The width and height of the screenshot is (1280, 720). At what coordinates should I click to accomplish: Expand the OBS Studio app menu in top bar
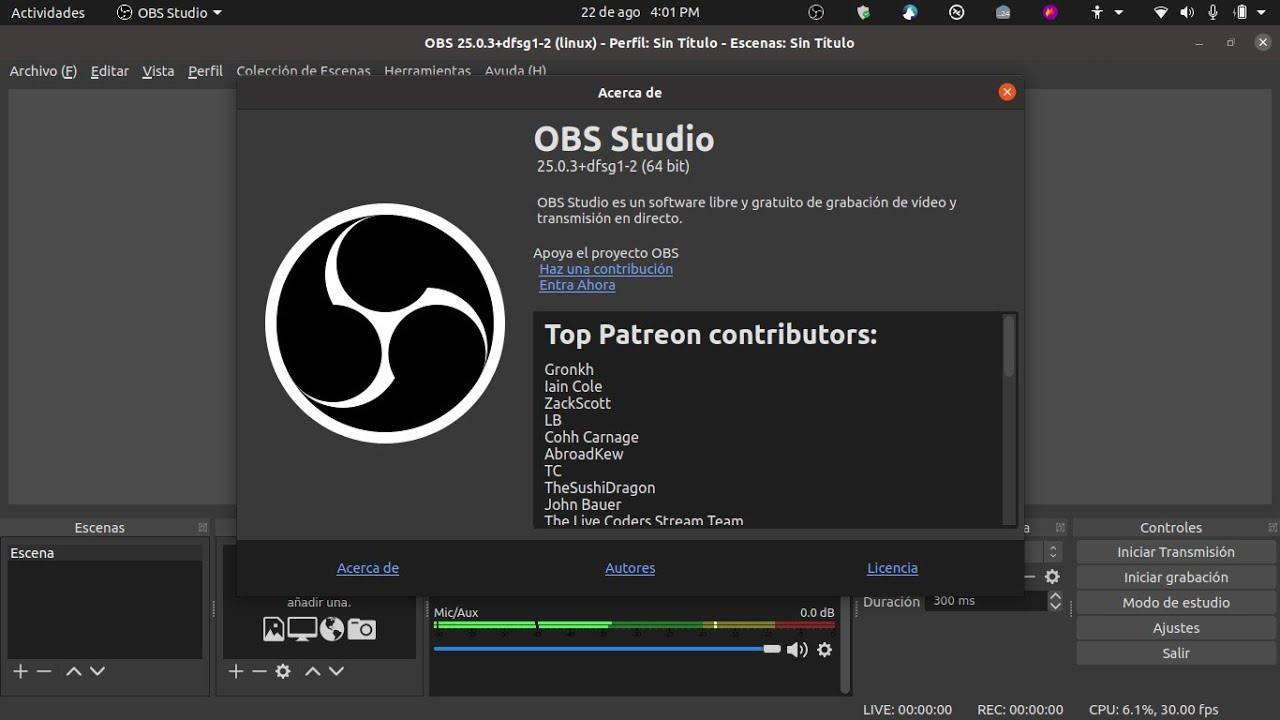[x=169, y=13]
